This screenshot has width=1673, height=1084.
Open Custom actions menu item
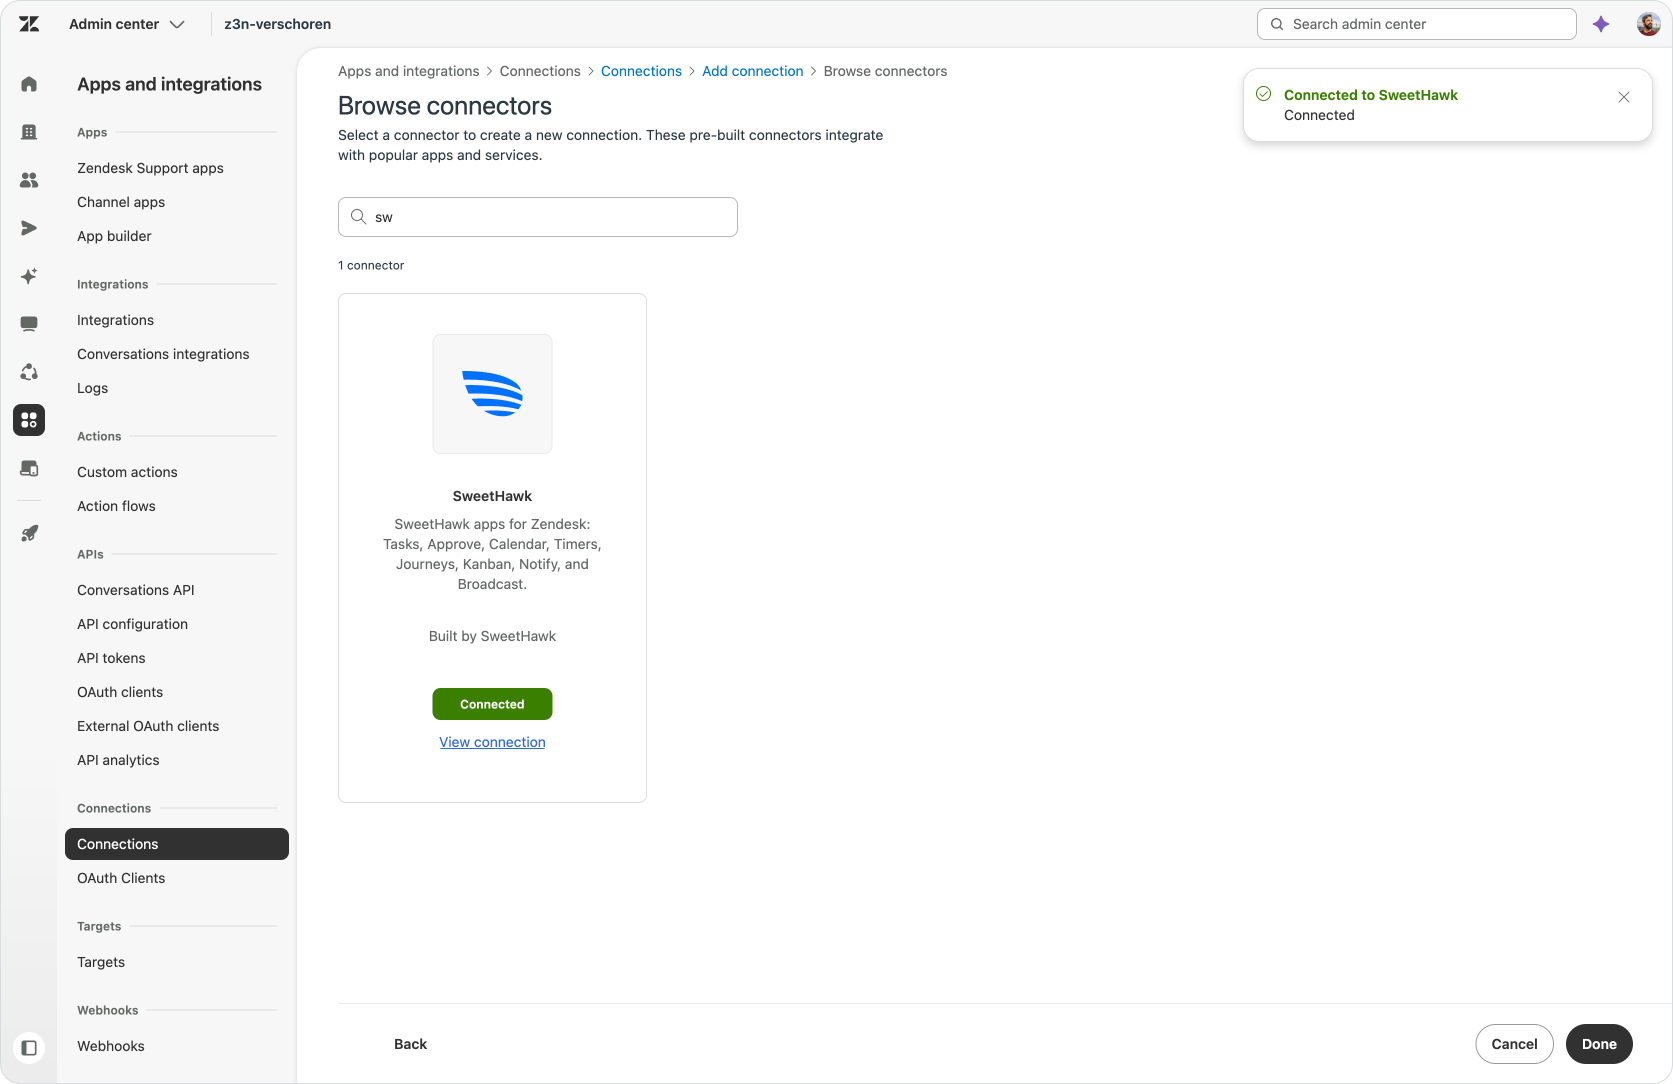(x=127, y=472)
